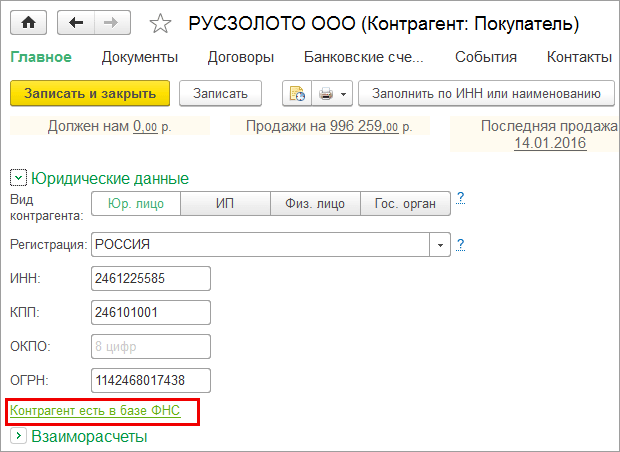
Task: Select Гос. орган contractor type
Action: click(x=405, y=204)
